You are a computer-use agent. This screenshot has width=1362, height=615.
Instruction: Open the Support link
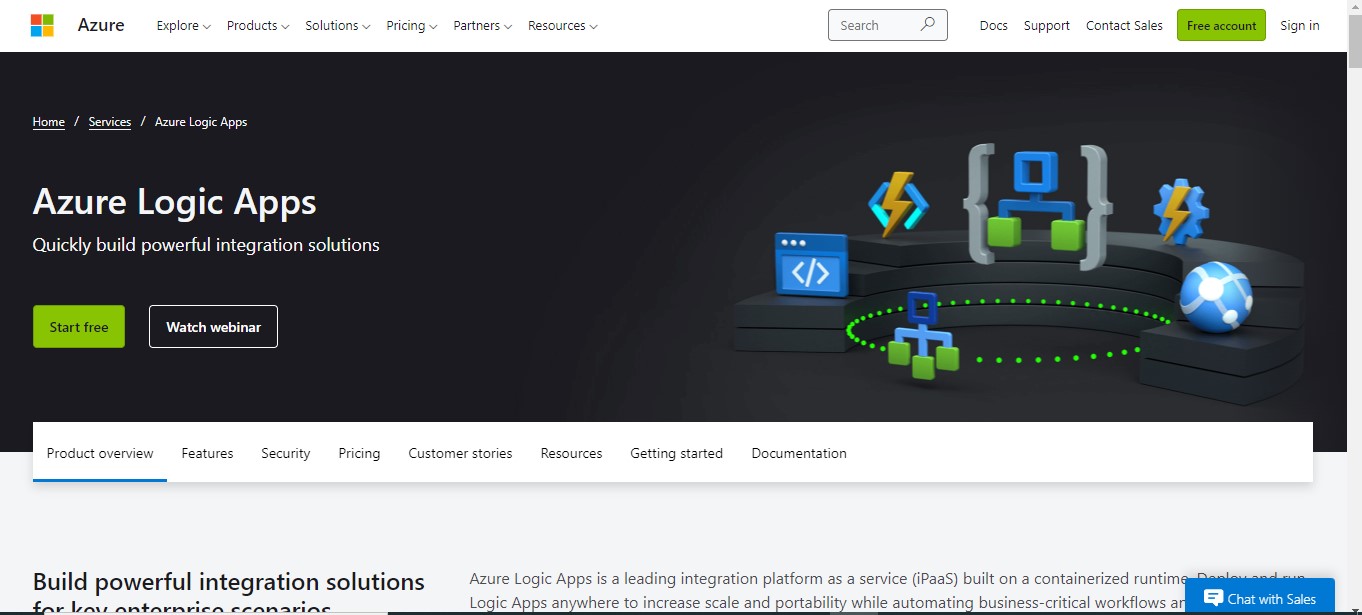tap(1047, 26)
